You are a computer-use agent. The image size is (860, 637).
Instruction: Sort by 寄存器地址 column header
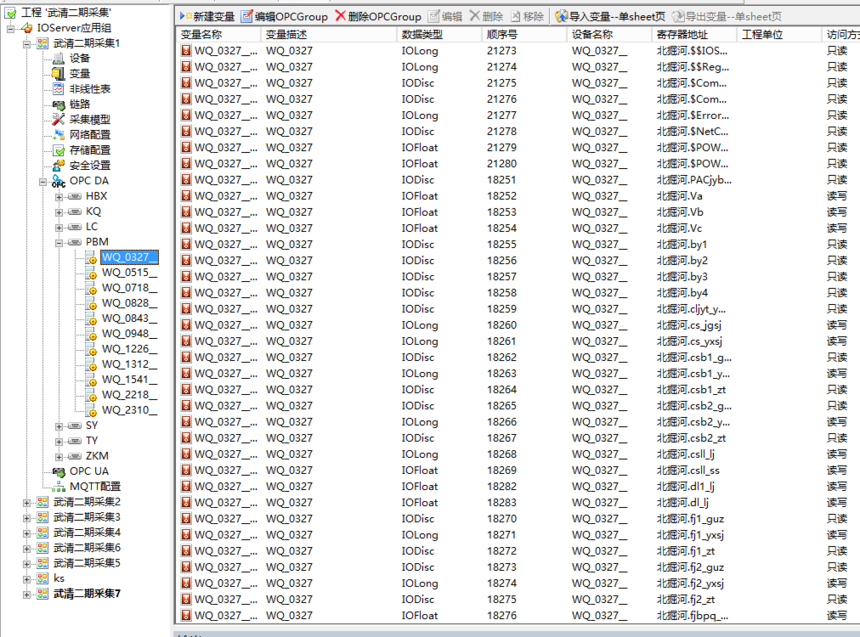694,35
